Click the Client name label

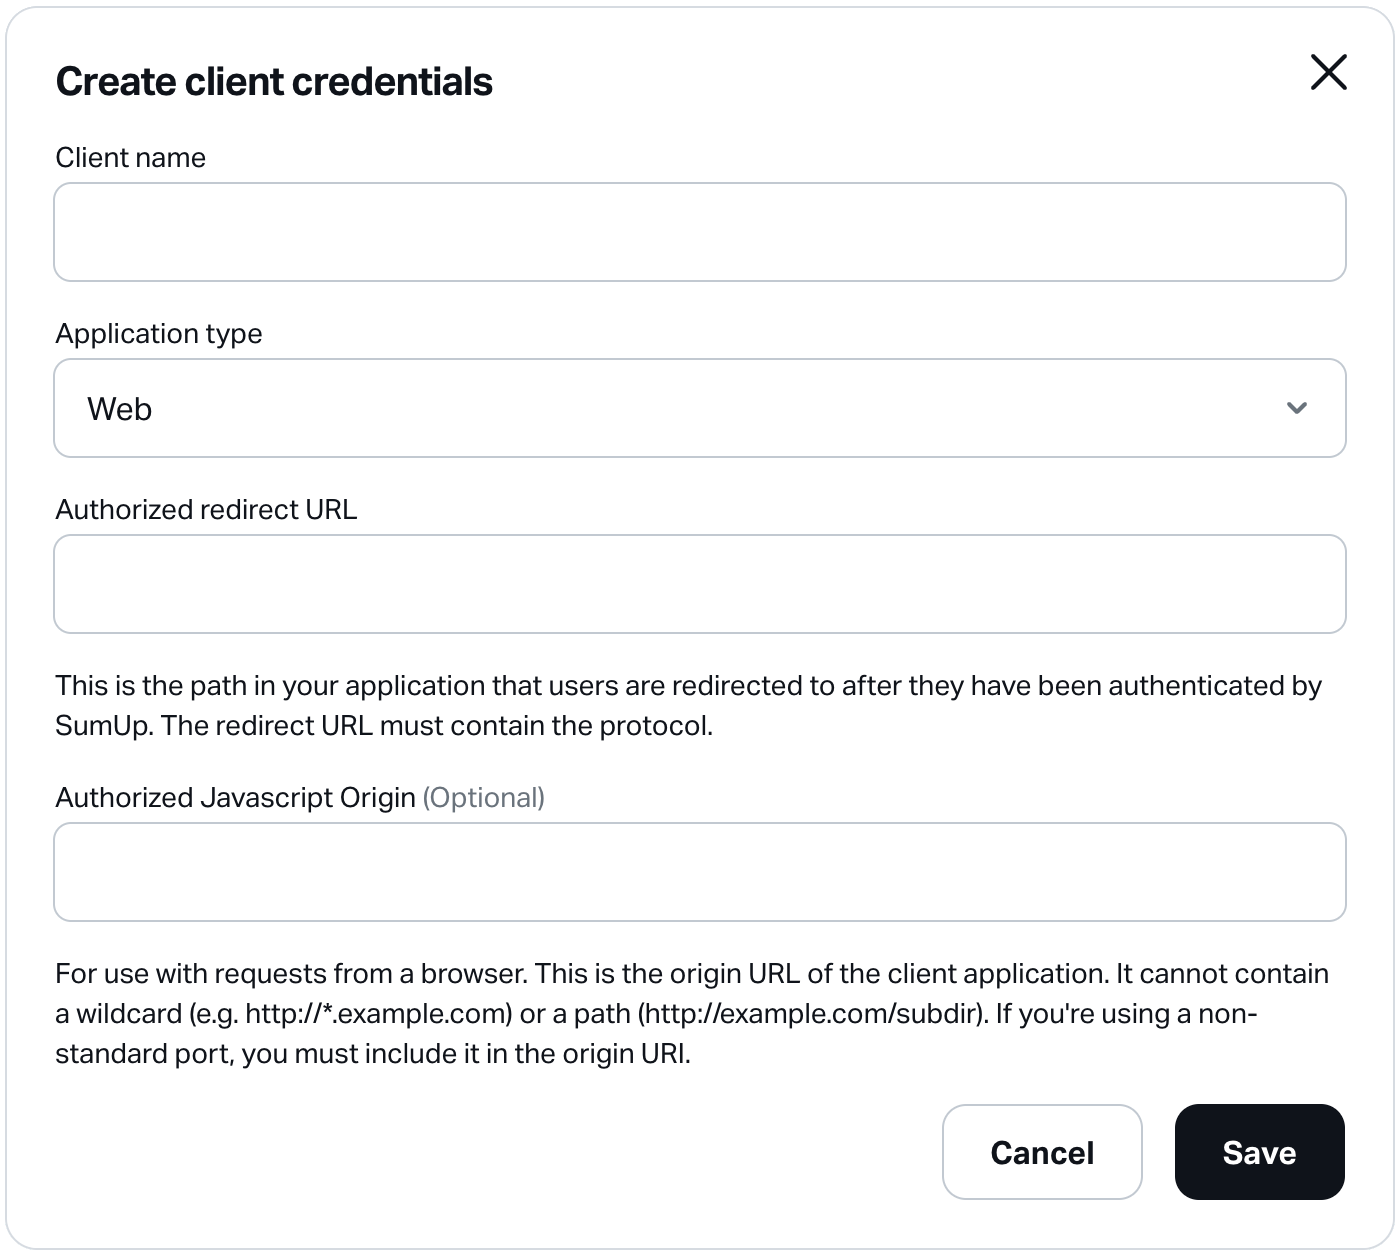[x=131, y=157]
